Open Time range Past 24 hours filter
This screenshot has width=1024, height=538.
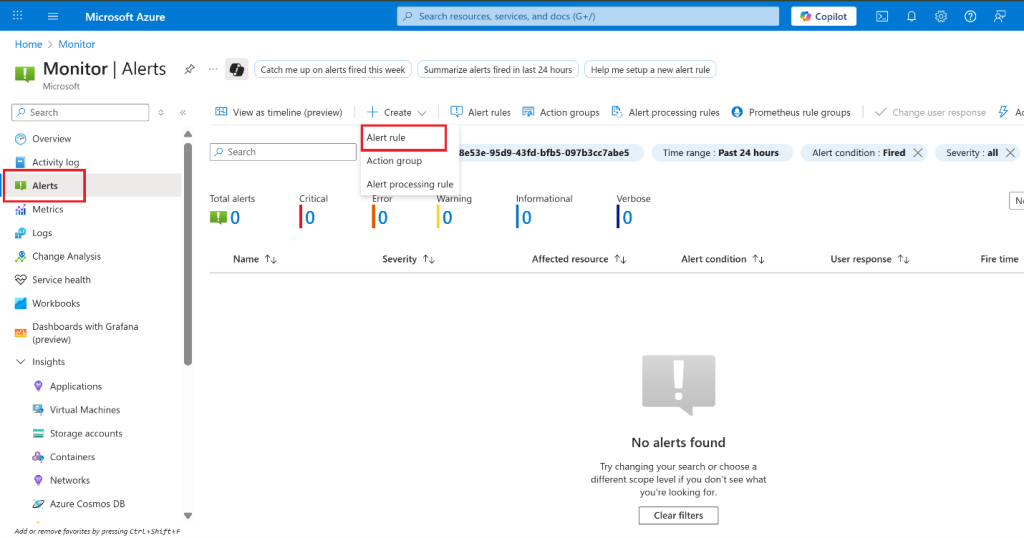721,153
